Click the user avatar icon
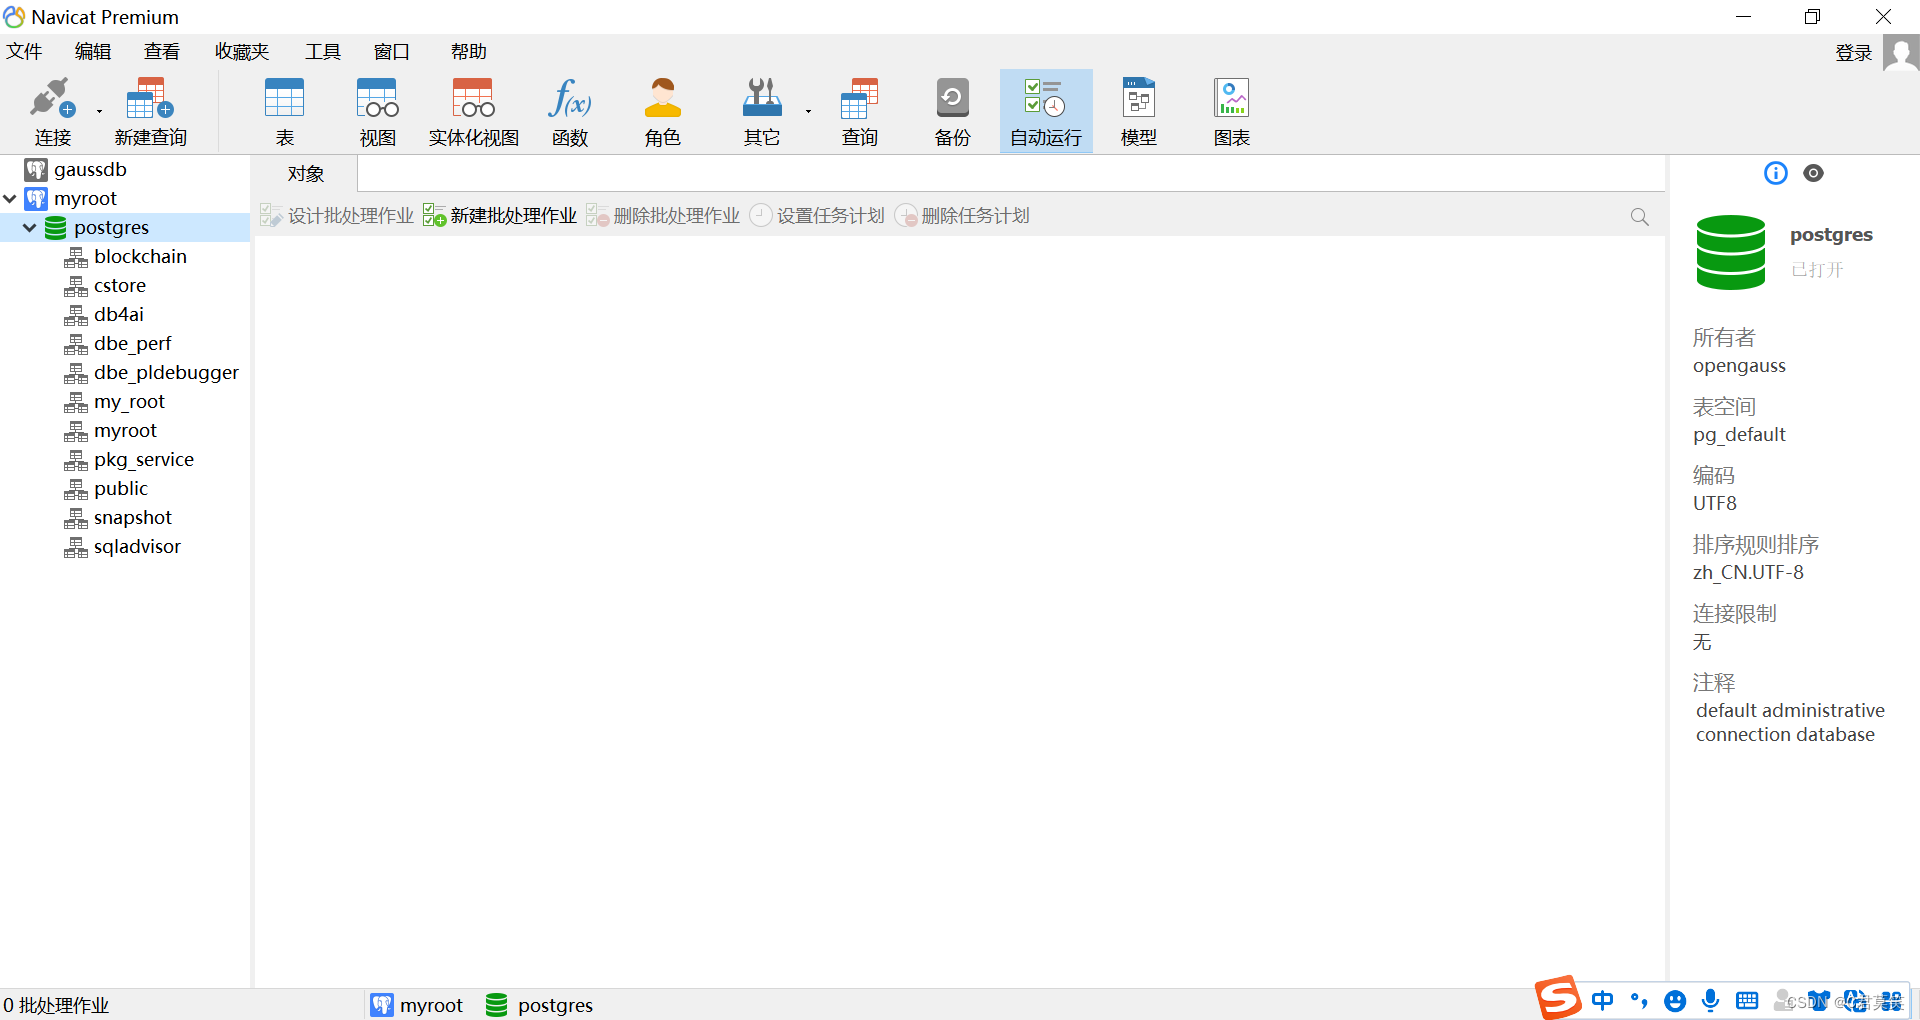Viewport: 1920px width, 1020px height. [1900, 53]
